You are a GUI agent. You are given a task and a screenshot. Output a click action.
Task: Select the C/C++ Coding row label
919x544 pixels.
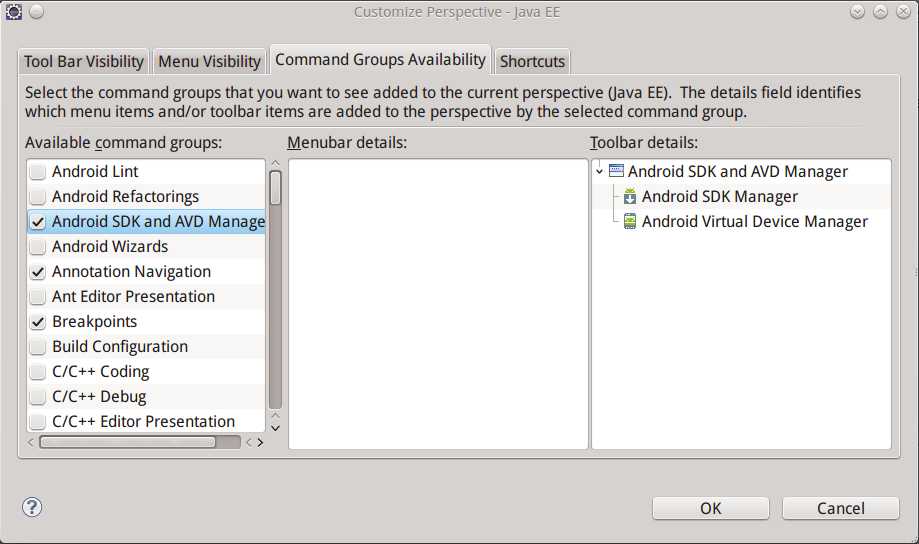[x=101, y=372]
